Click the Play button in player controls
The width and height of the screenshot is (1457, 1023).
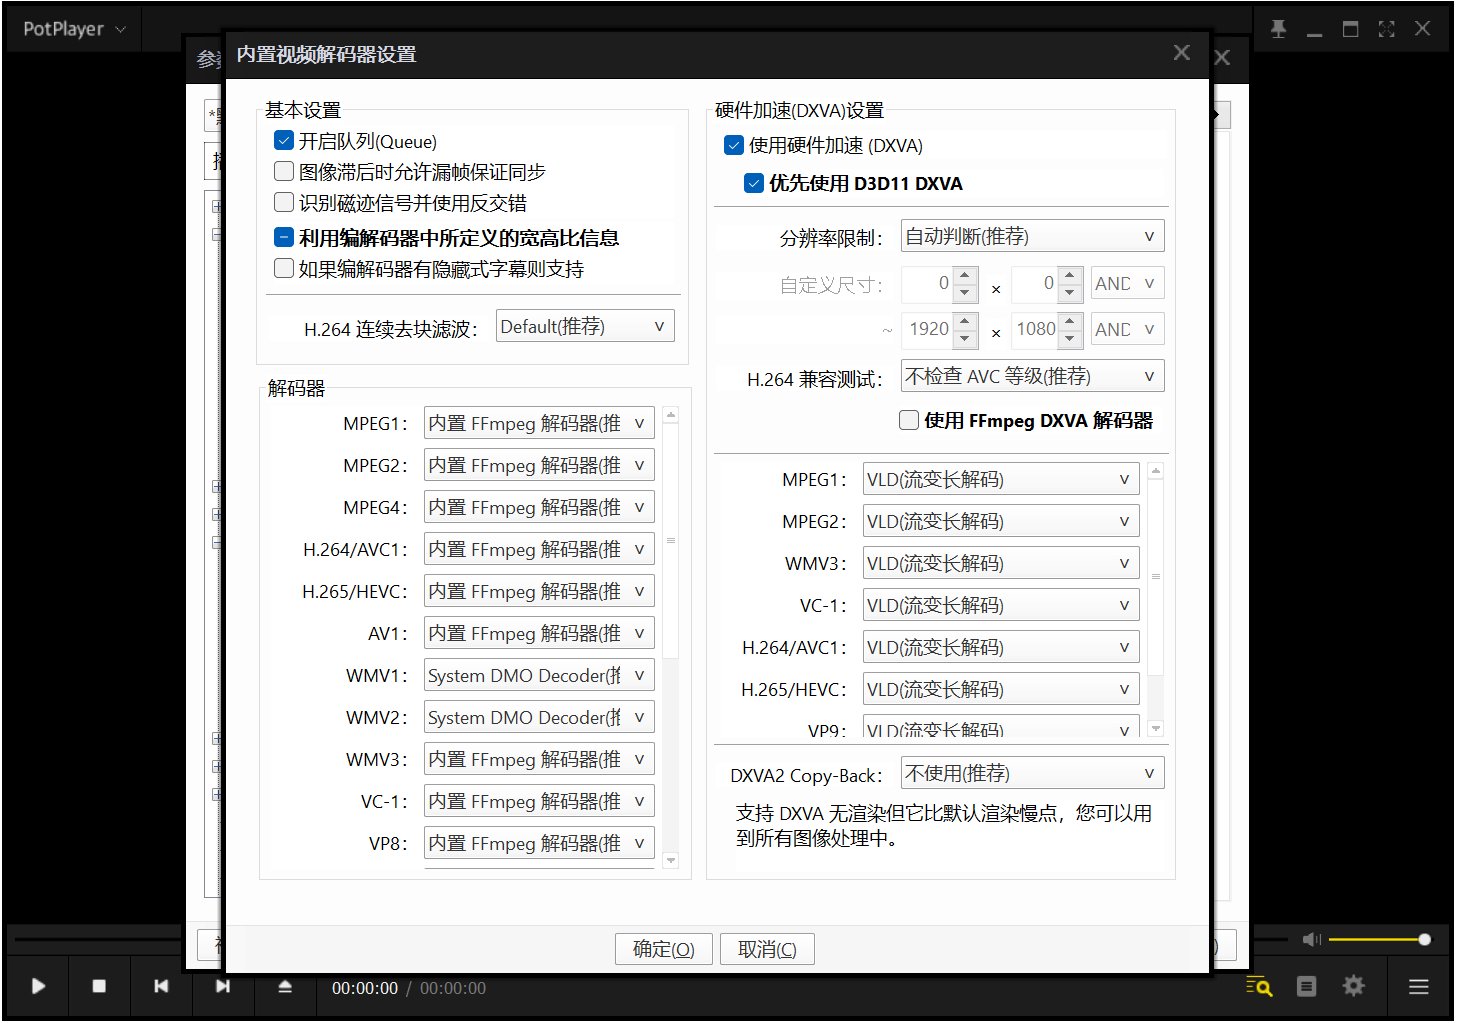(38, 987)
